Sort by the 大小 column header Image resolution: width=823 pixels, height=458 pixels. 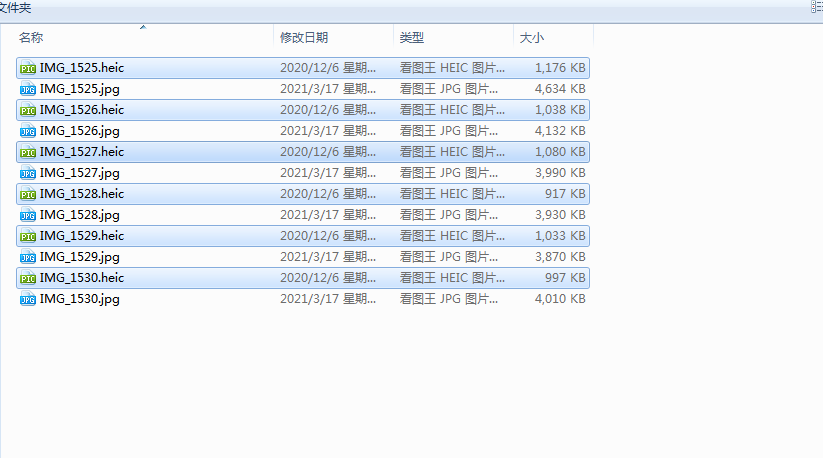pyautogui.click(x=532, y=38)
